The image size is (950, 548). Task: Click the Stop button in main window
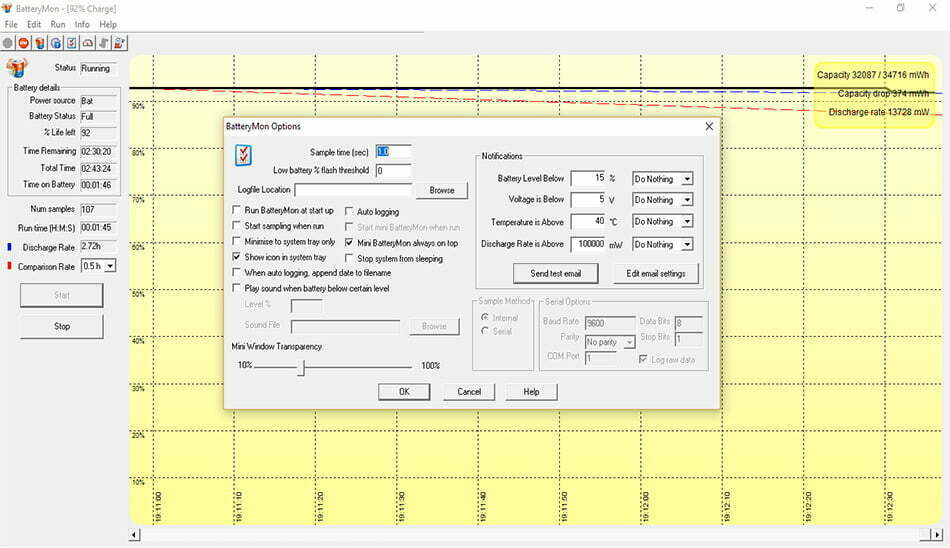pyautogui.click(x=62, y=326)
